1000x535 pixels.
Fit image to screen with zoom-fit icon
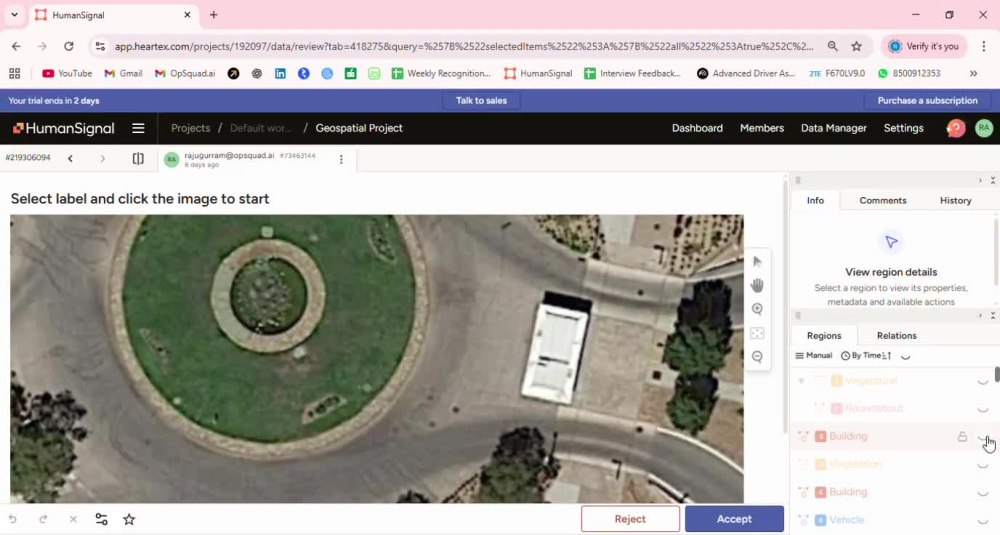pos(757,333)
